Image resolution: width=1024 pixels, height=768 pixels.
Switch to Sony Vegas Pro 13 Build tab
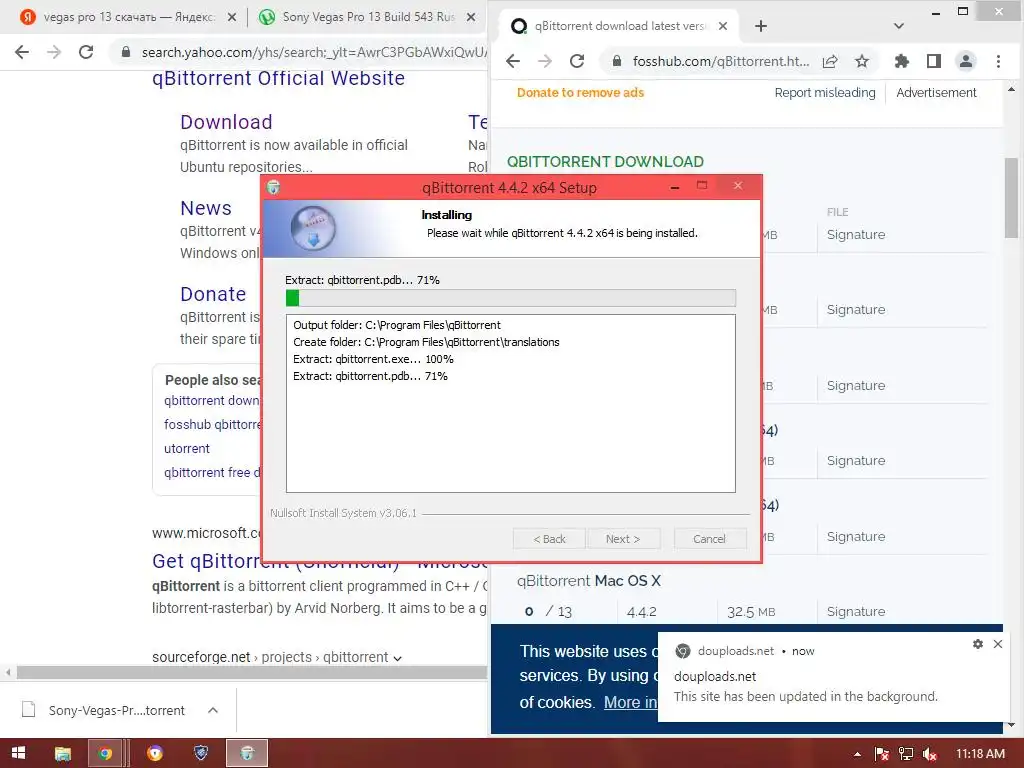click(368, 18)
